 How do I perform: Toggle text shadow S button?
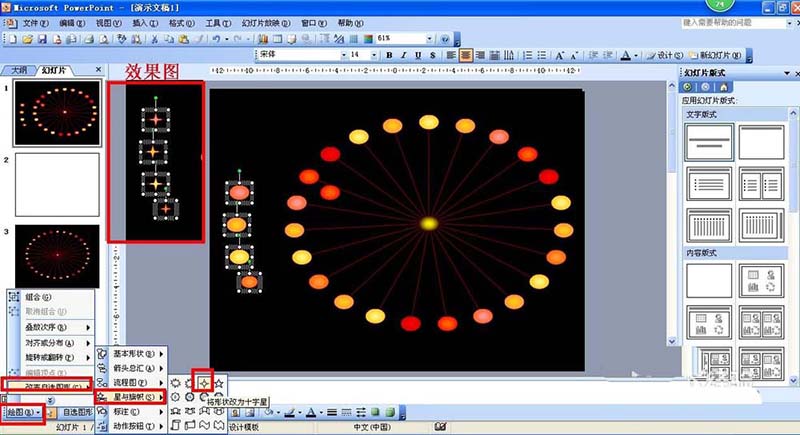pyautogui.click(x=433, y=55)
